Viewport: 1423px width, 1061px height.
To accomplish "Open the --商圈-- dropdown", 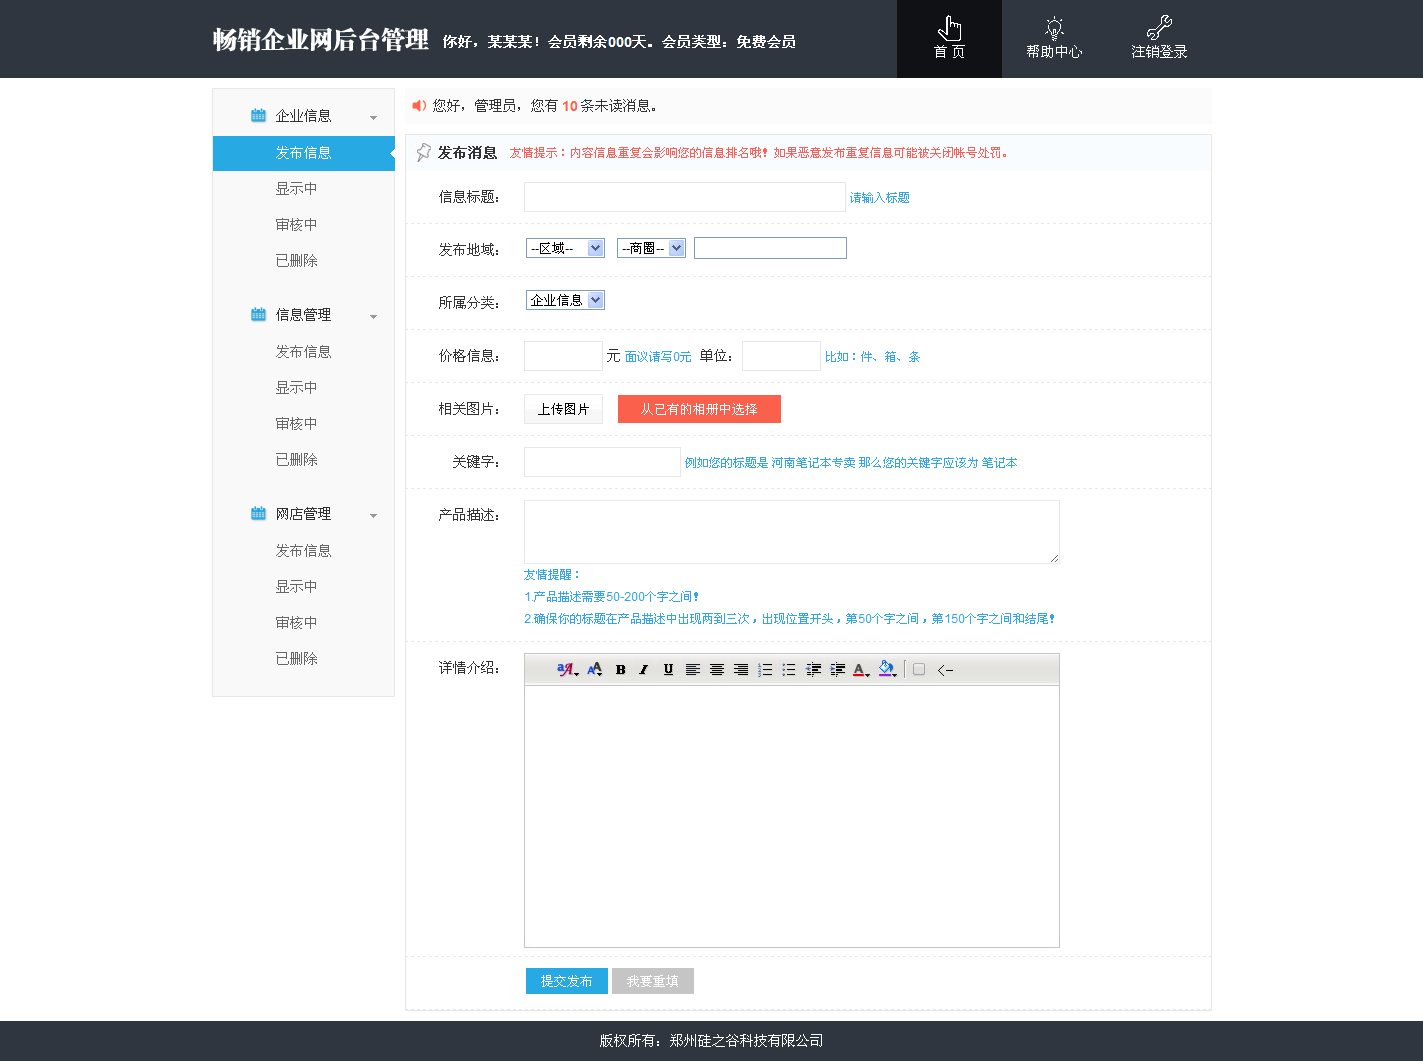I will pos(651,248).
